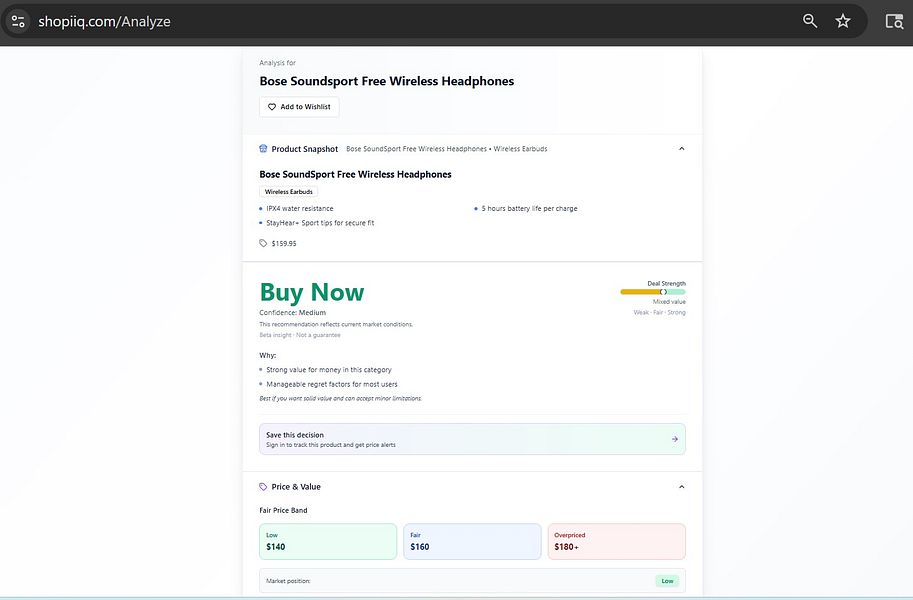
Task: Collapse the Price & Value section
Action: click(681, 486)
